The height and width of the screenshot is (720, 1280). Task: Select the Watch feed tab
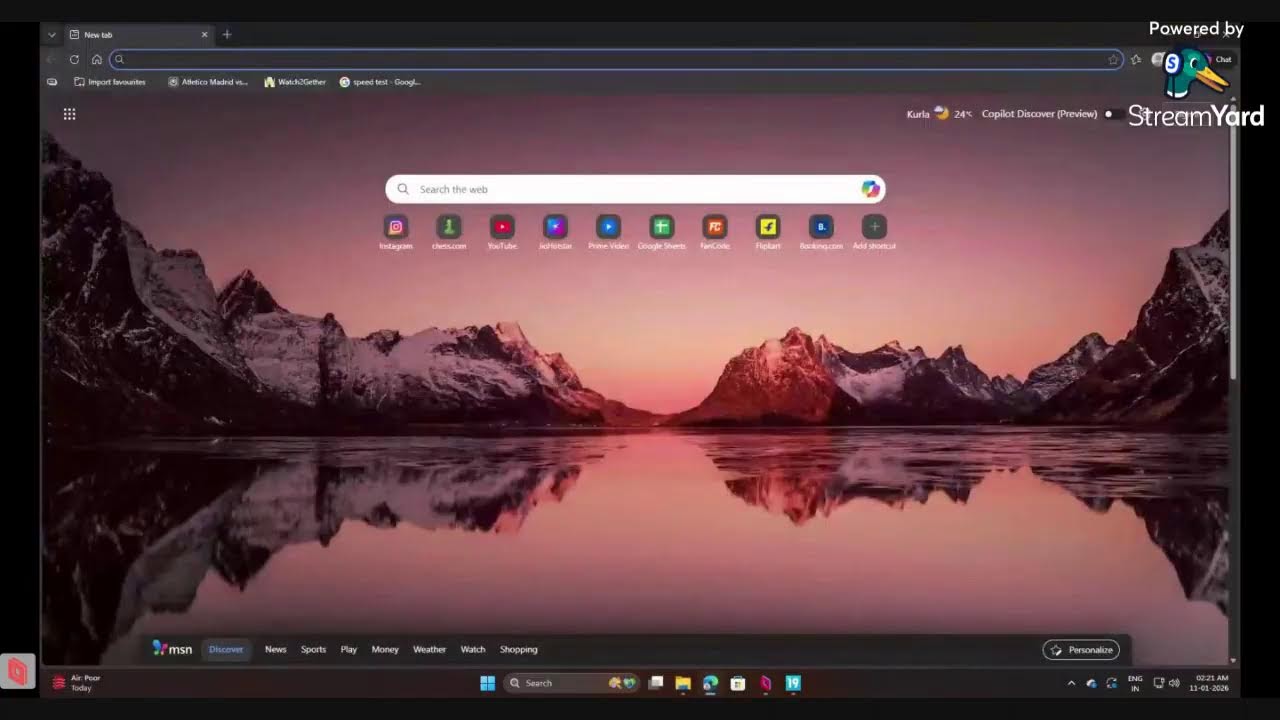[x=473, y=649]
